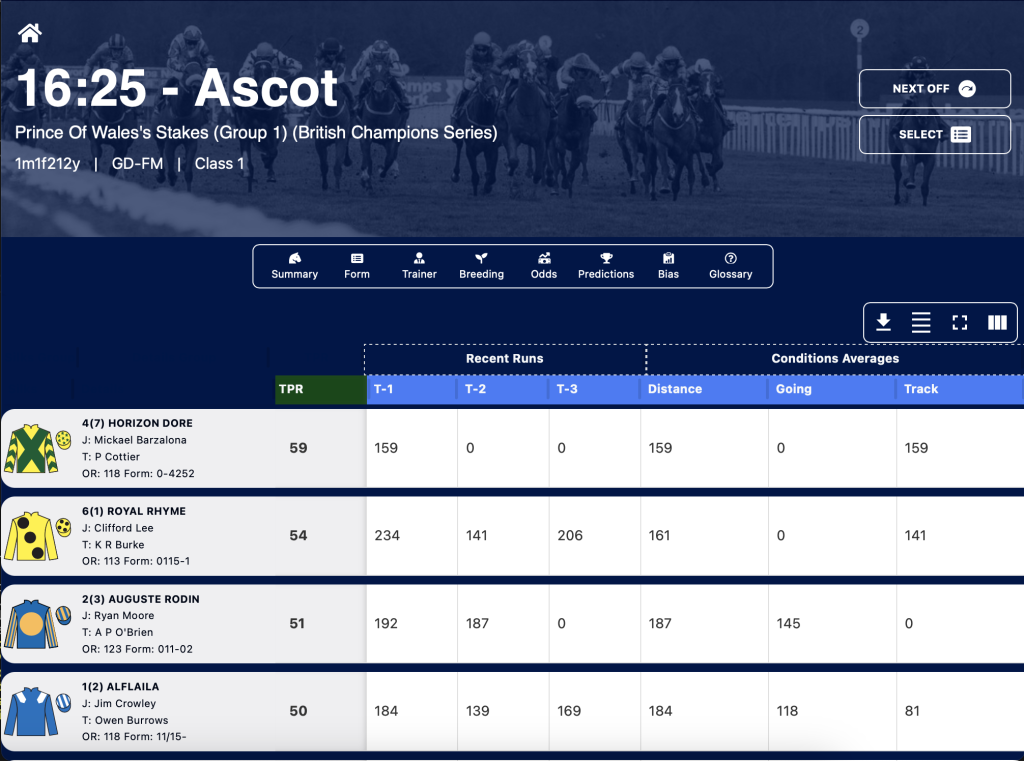Toggle row density lines icon
The width and height of the screenshot is (1024, 761).
[921, 322]
